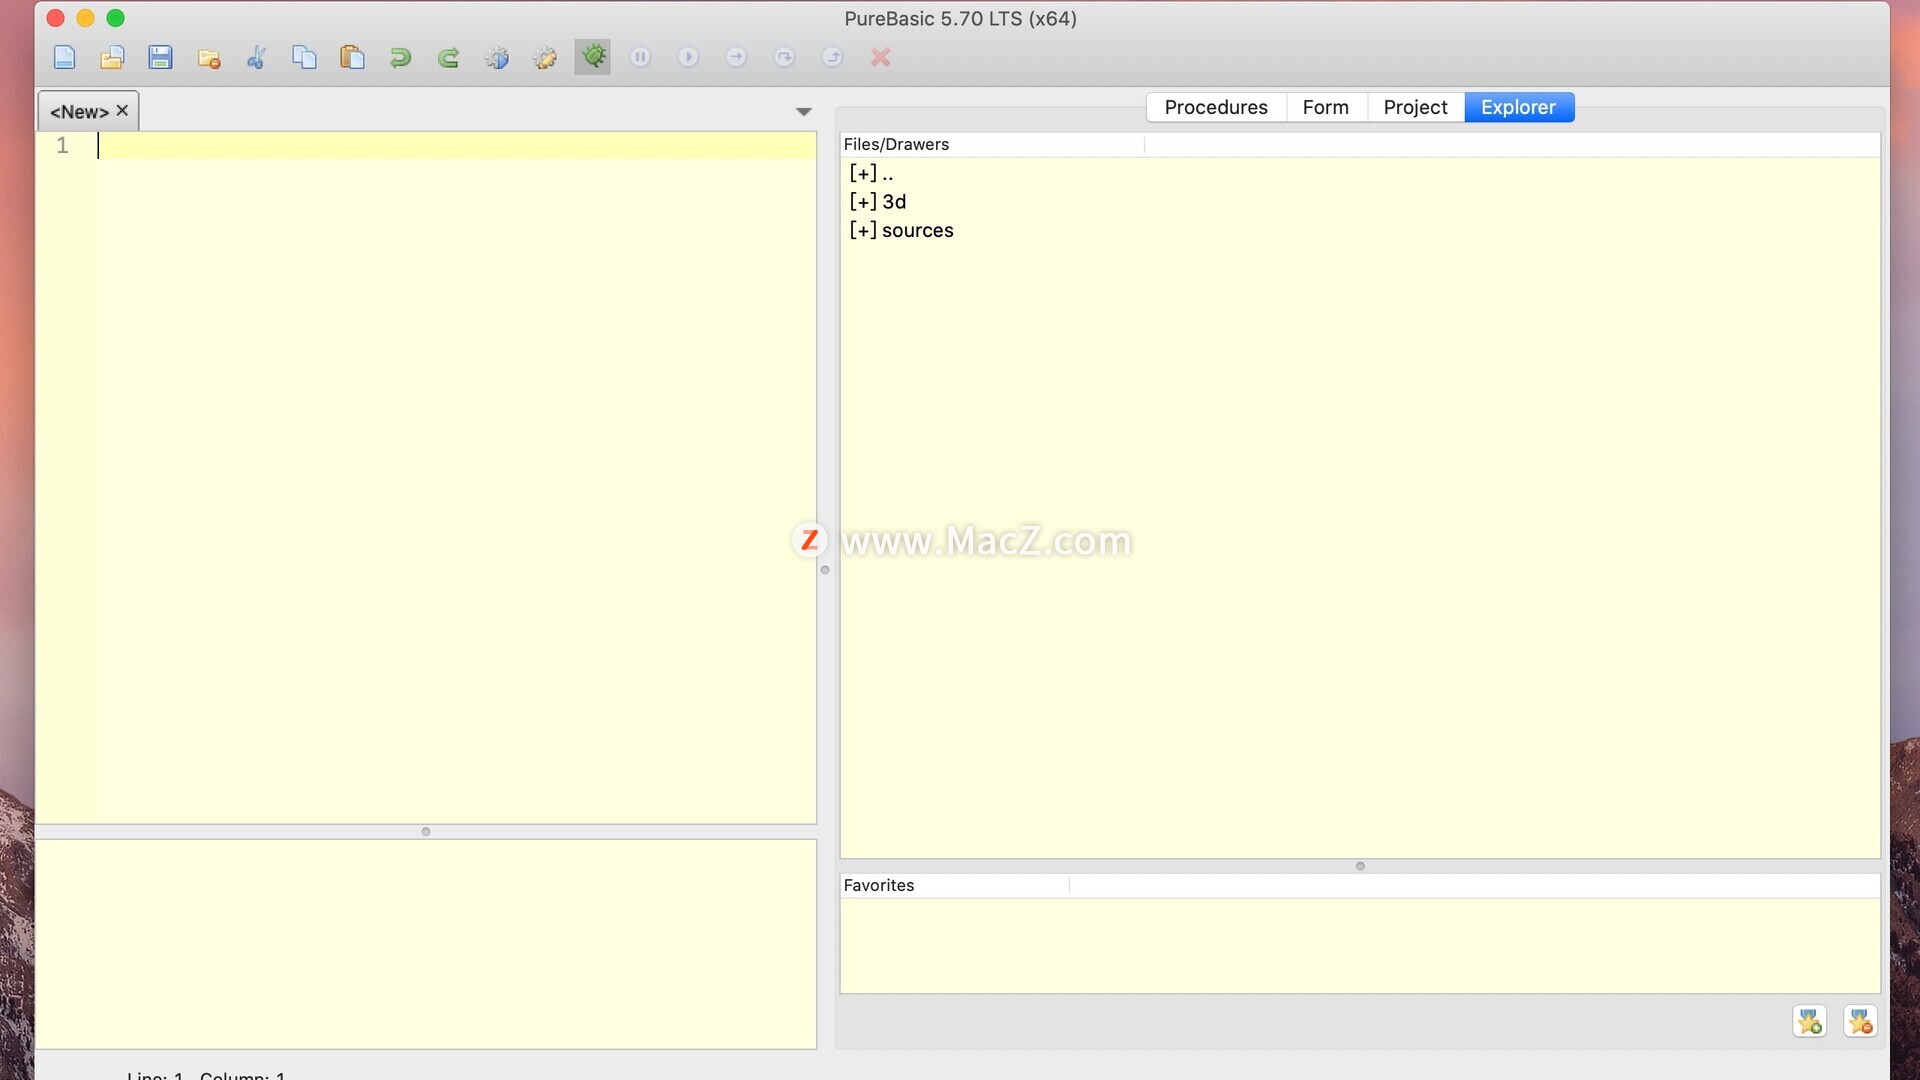Click the debugger Stop (pause) icon

pos(641,57)
